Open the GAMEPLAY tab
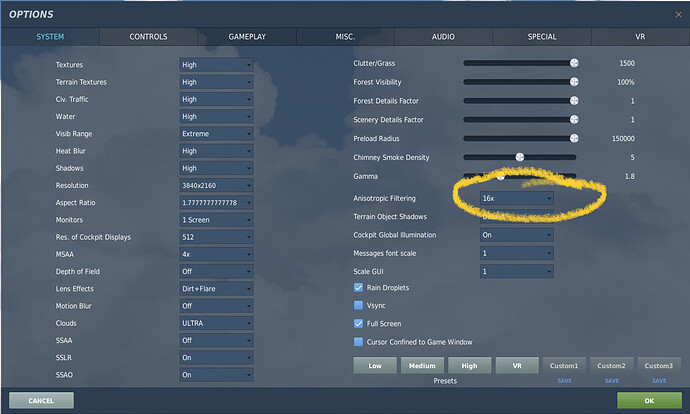Image resolution: width=690 pixels, height=414 pixels. [246, 37]
